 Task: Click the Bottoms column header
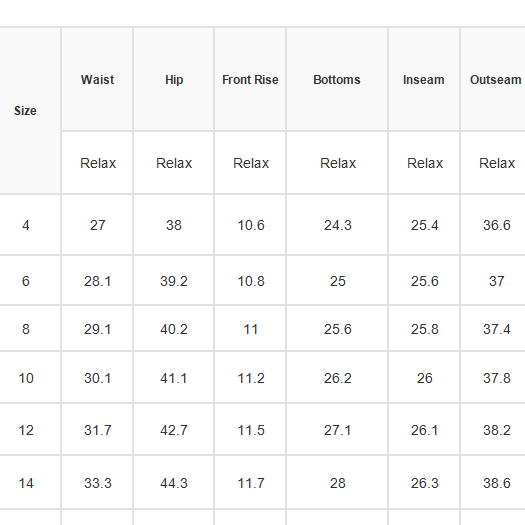coord(337,80)
